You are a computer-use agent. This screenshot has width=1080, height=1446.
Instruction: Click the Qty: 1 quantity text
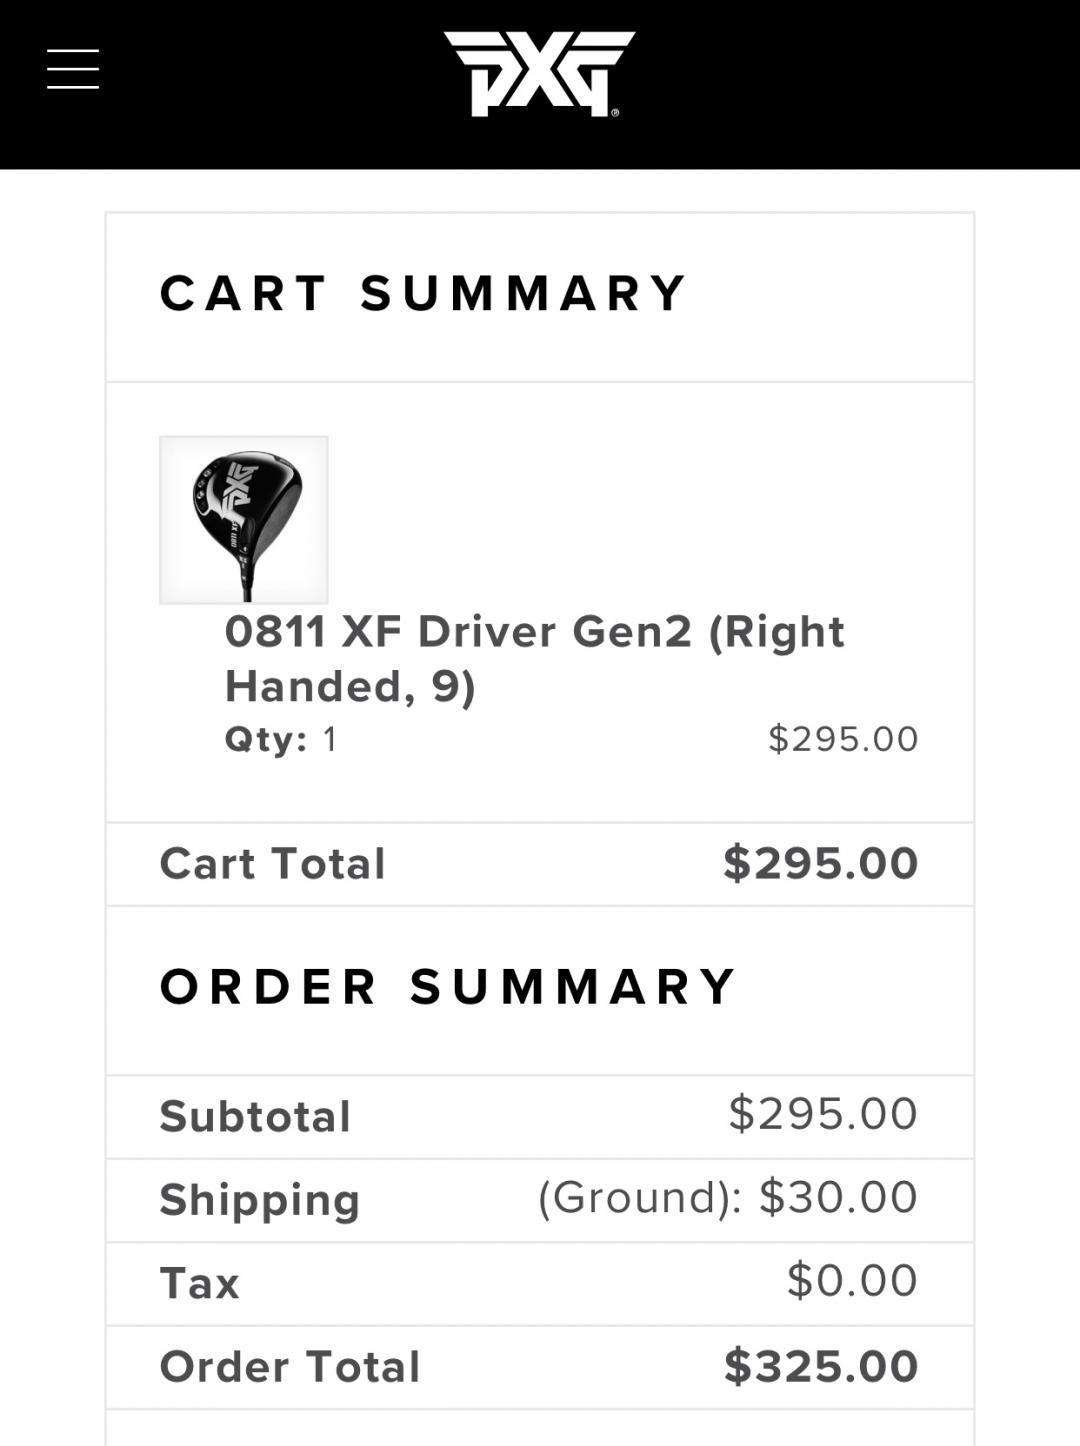[x=281, y=740]
